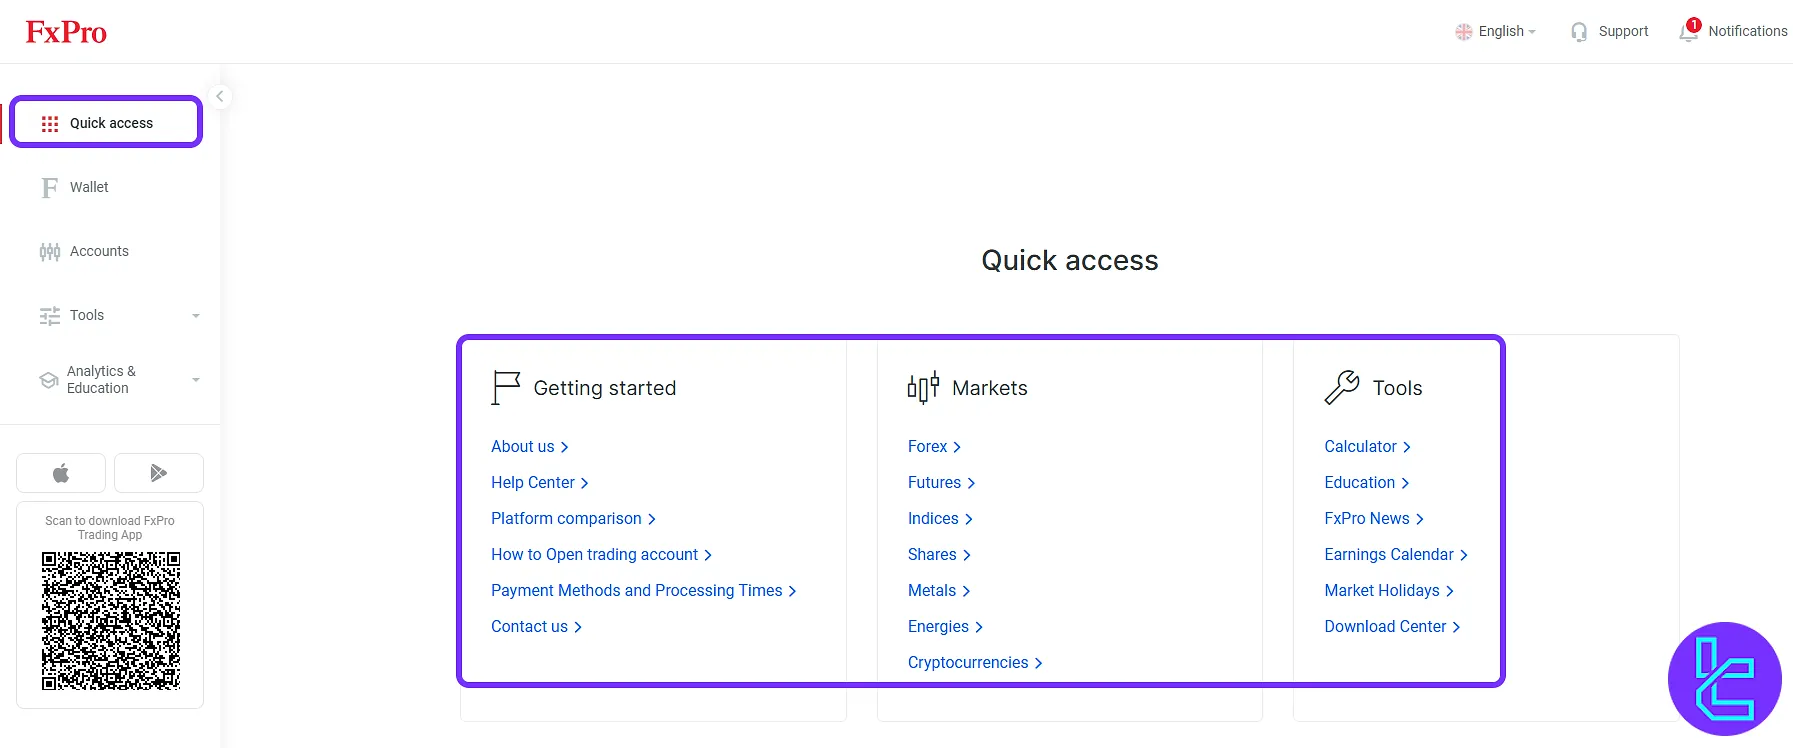Image resolution: width=1793 pixels, height=748 pixels.
Task: Collapse the sidebar with the arrow button
Action: click(x=220, y=97)
